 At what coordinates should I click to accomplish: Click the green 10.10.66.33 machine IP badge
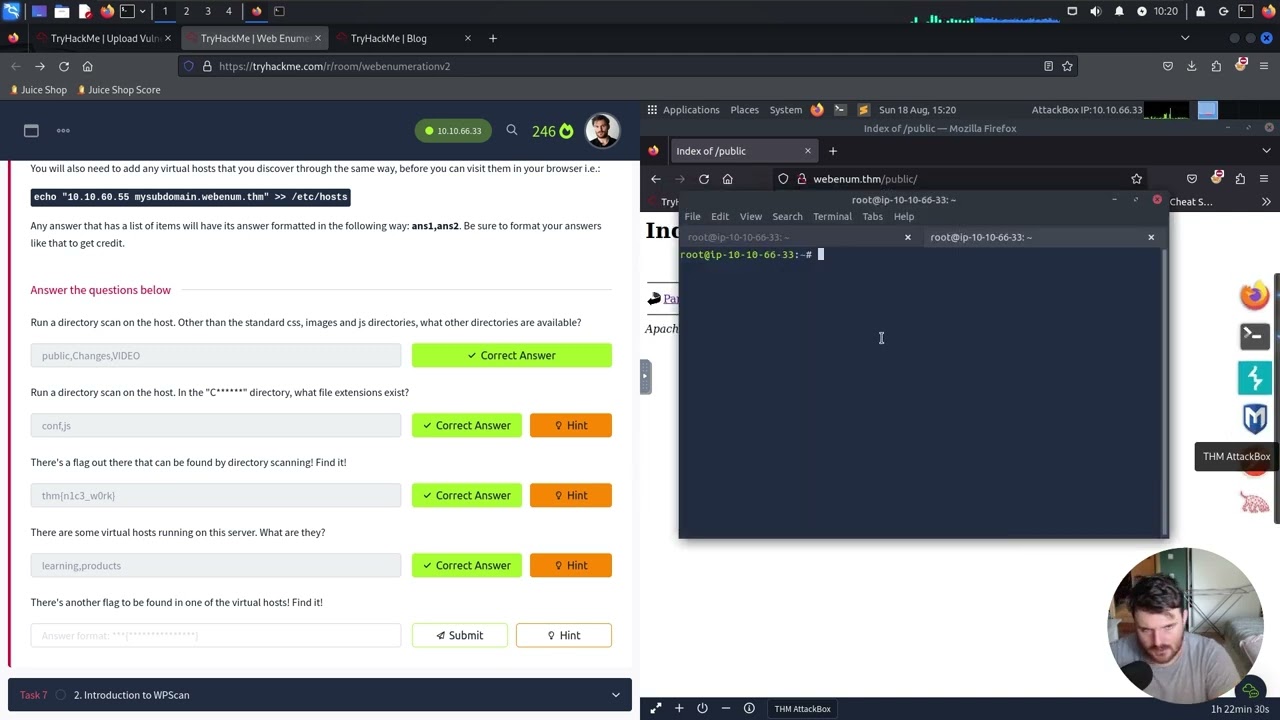coord(453,131)
